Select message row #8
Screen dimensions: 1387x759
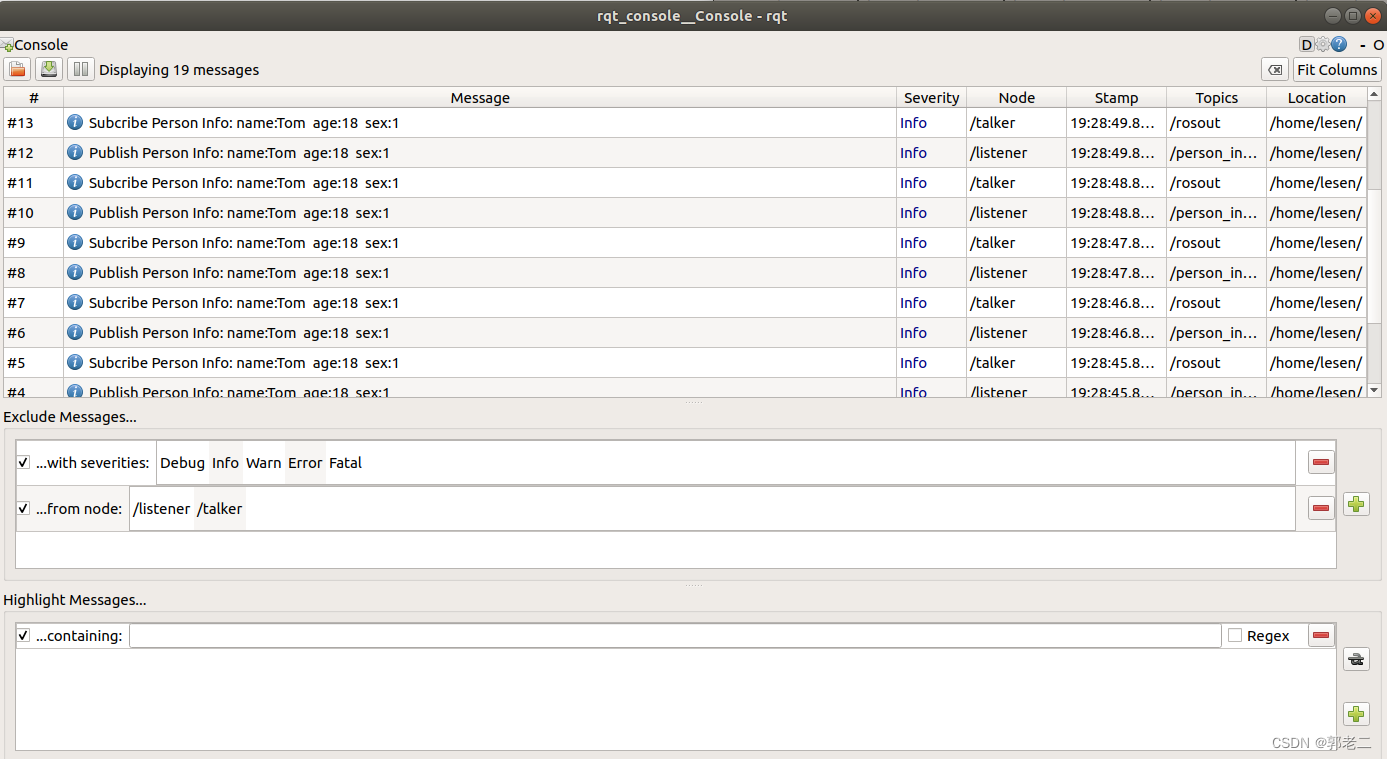[x=685, y=273]
